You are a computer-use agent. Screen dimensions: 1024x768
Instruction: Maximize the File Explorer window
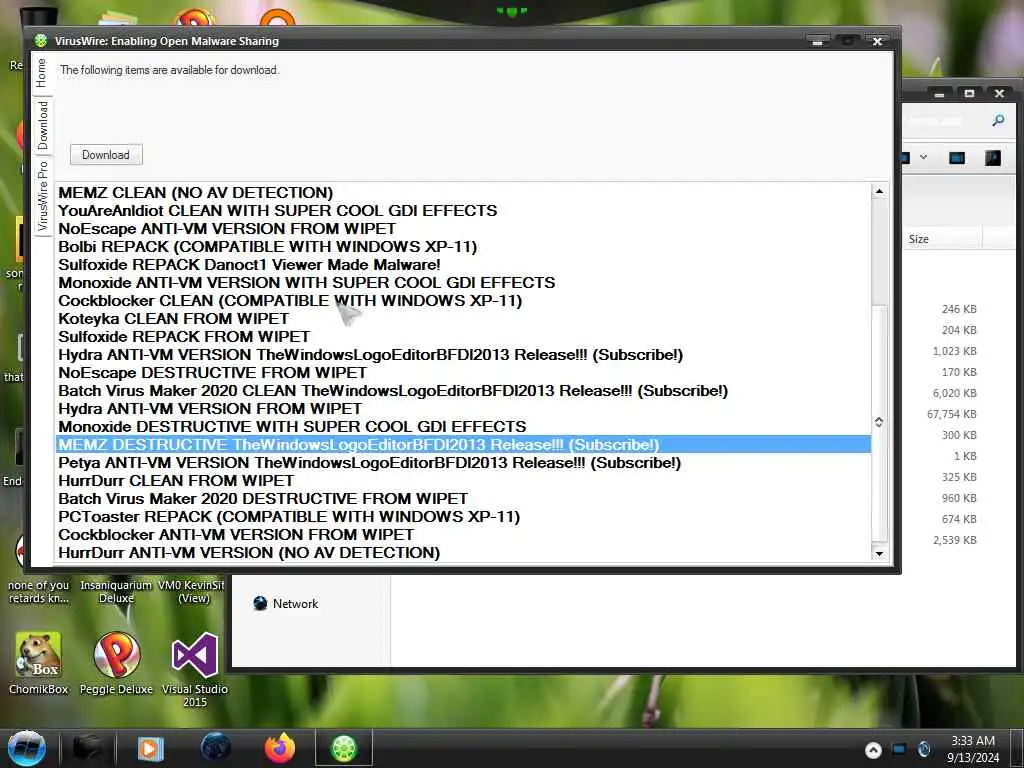click(x=969, y=94)
